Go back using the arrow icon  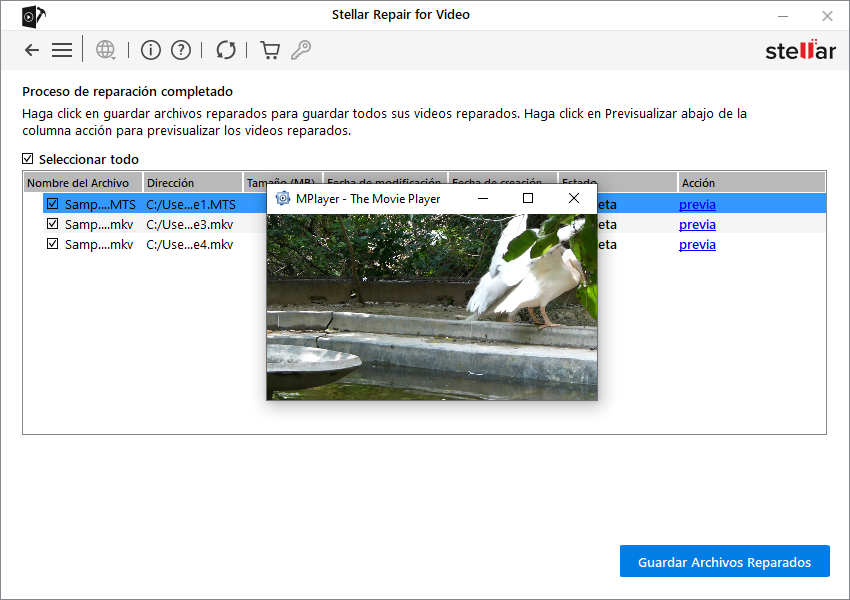click(32, 50)
